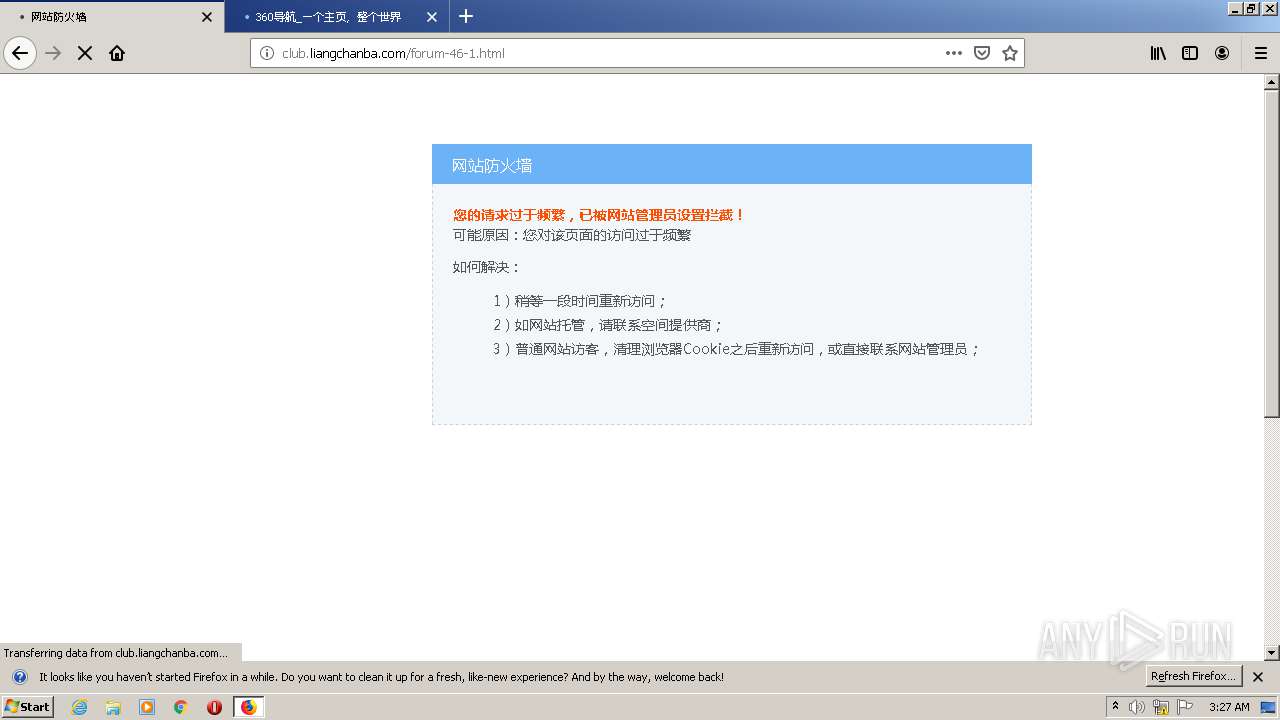Click the 如何解决 heading
Image resolution: width=1280 pixels, height=720 pixels.
coord(487,267)
